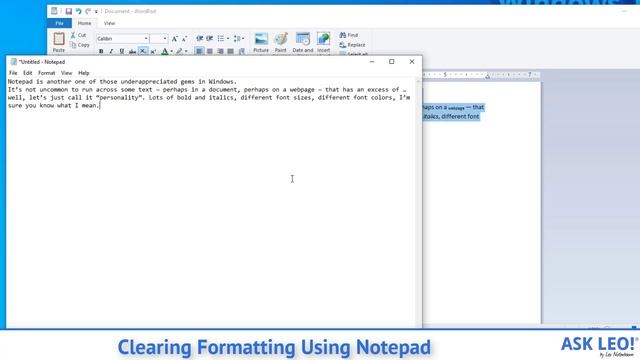
Task: Click the Shrink font icon in WordPad
Action: tap(184, 39)
